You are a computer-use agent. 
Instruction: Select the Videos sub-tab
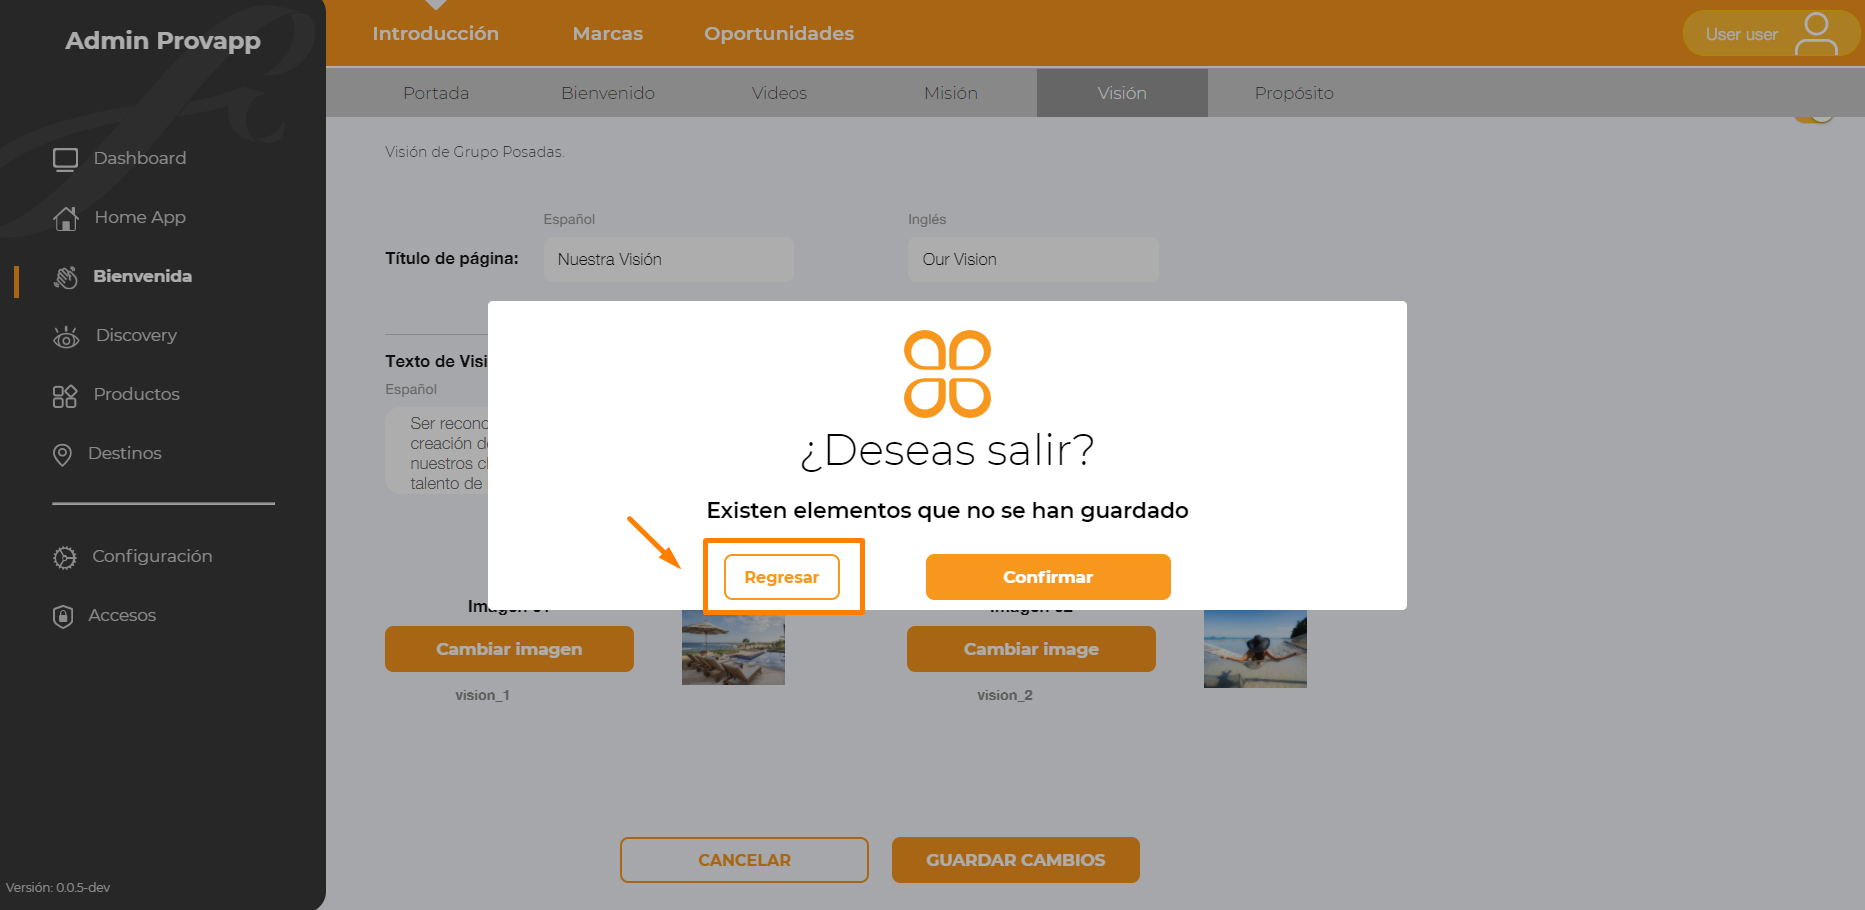click(x=779, y=93)
